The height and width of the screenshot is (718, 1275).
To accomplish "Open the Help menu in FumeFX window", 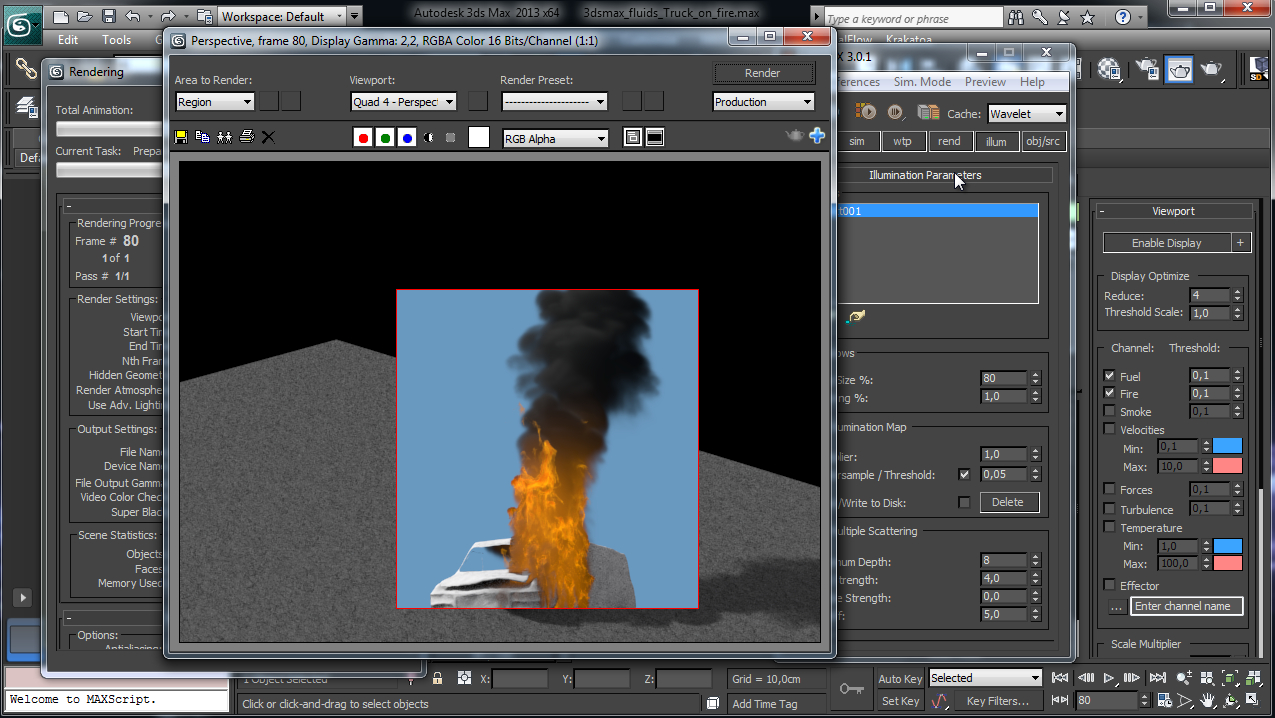I will pos(1032,82).
